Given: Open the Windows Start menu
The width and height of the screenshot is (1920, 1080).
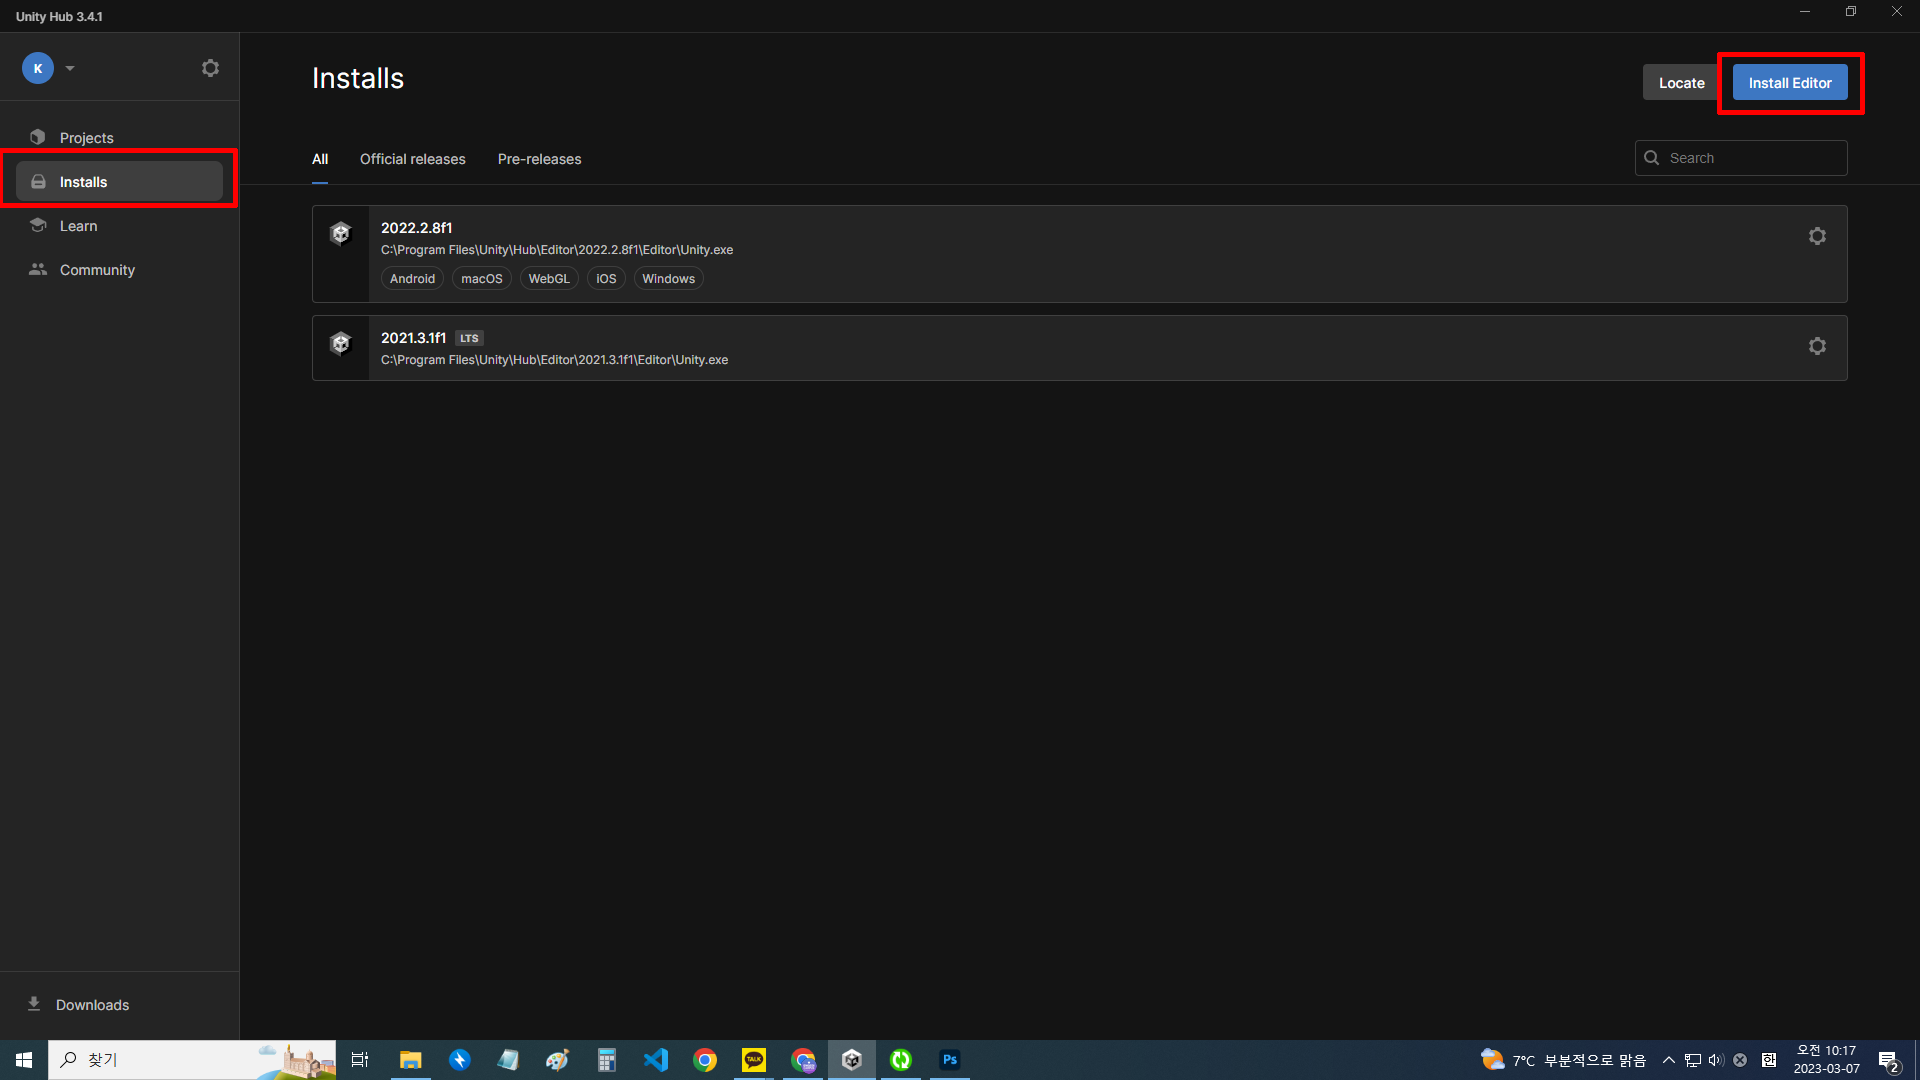Looking at the screenshot, I should 24,1060.
